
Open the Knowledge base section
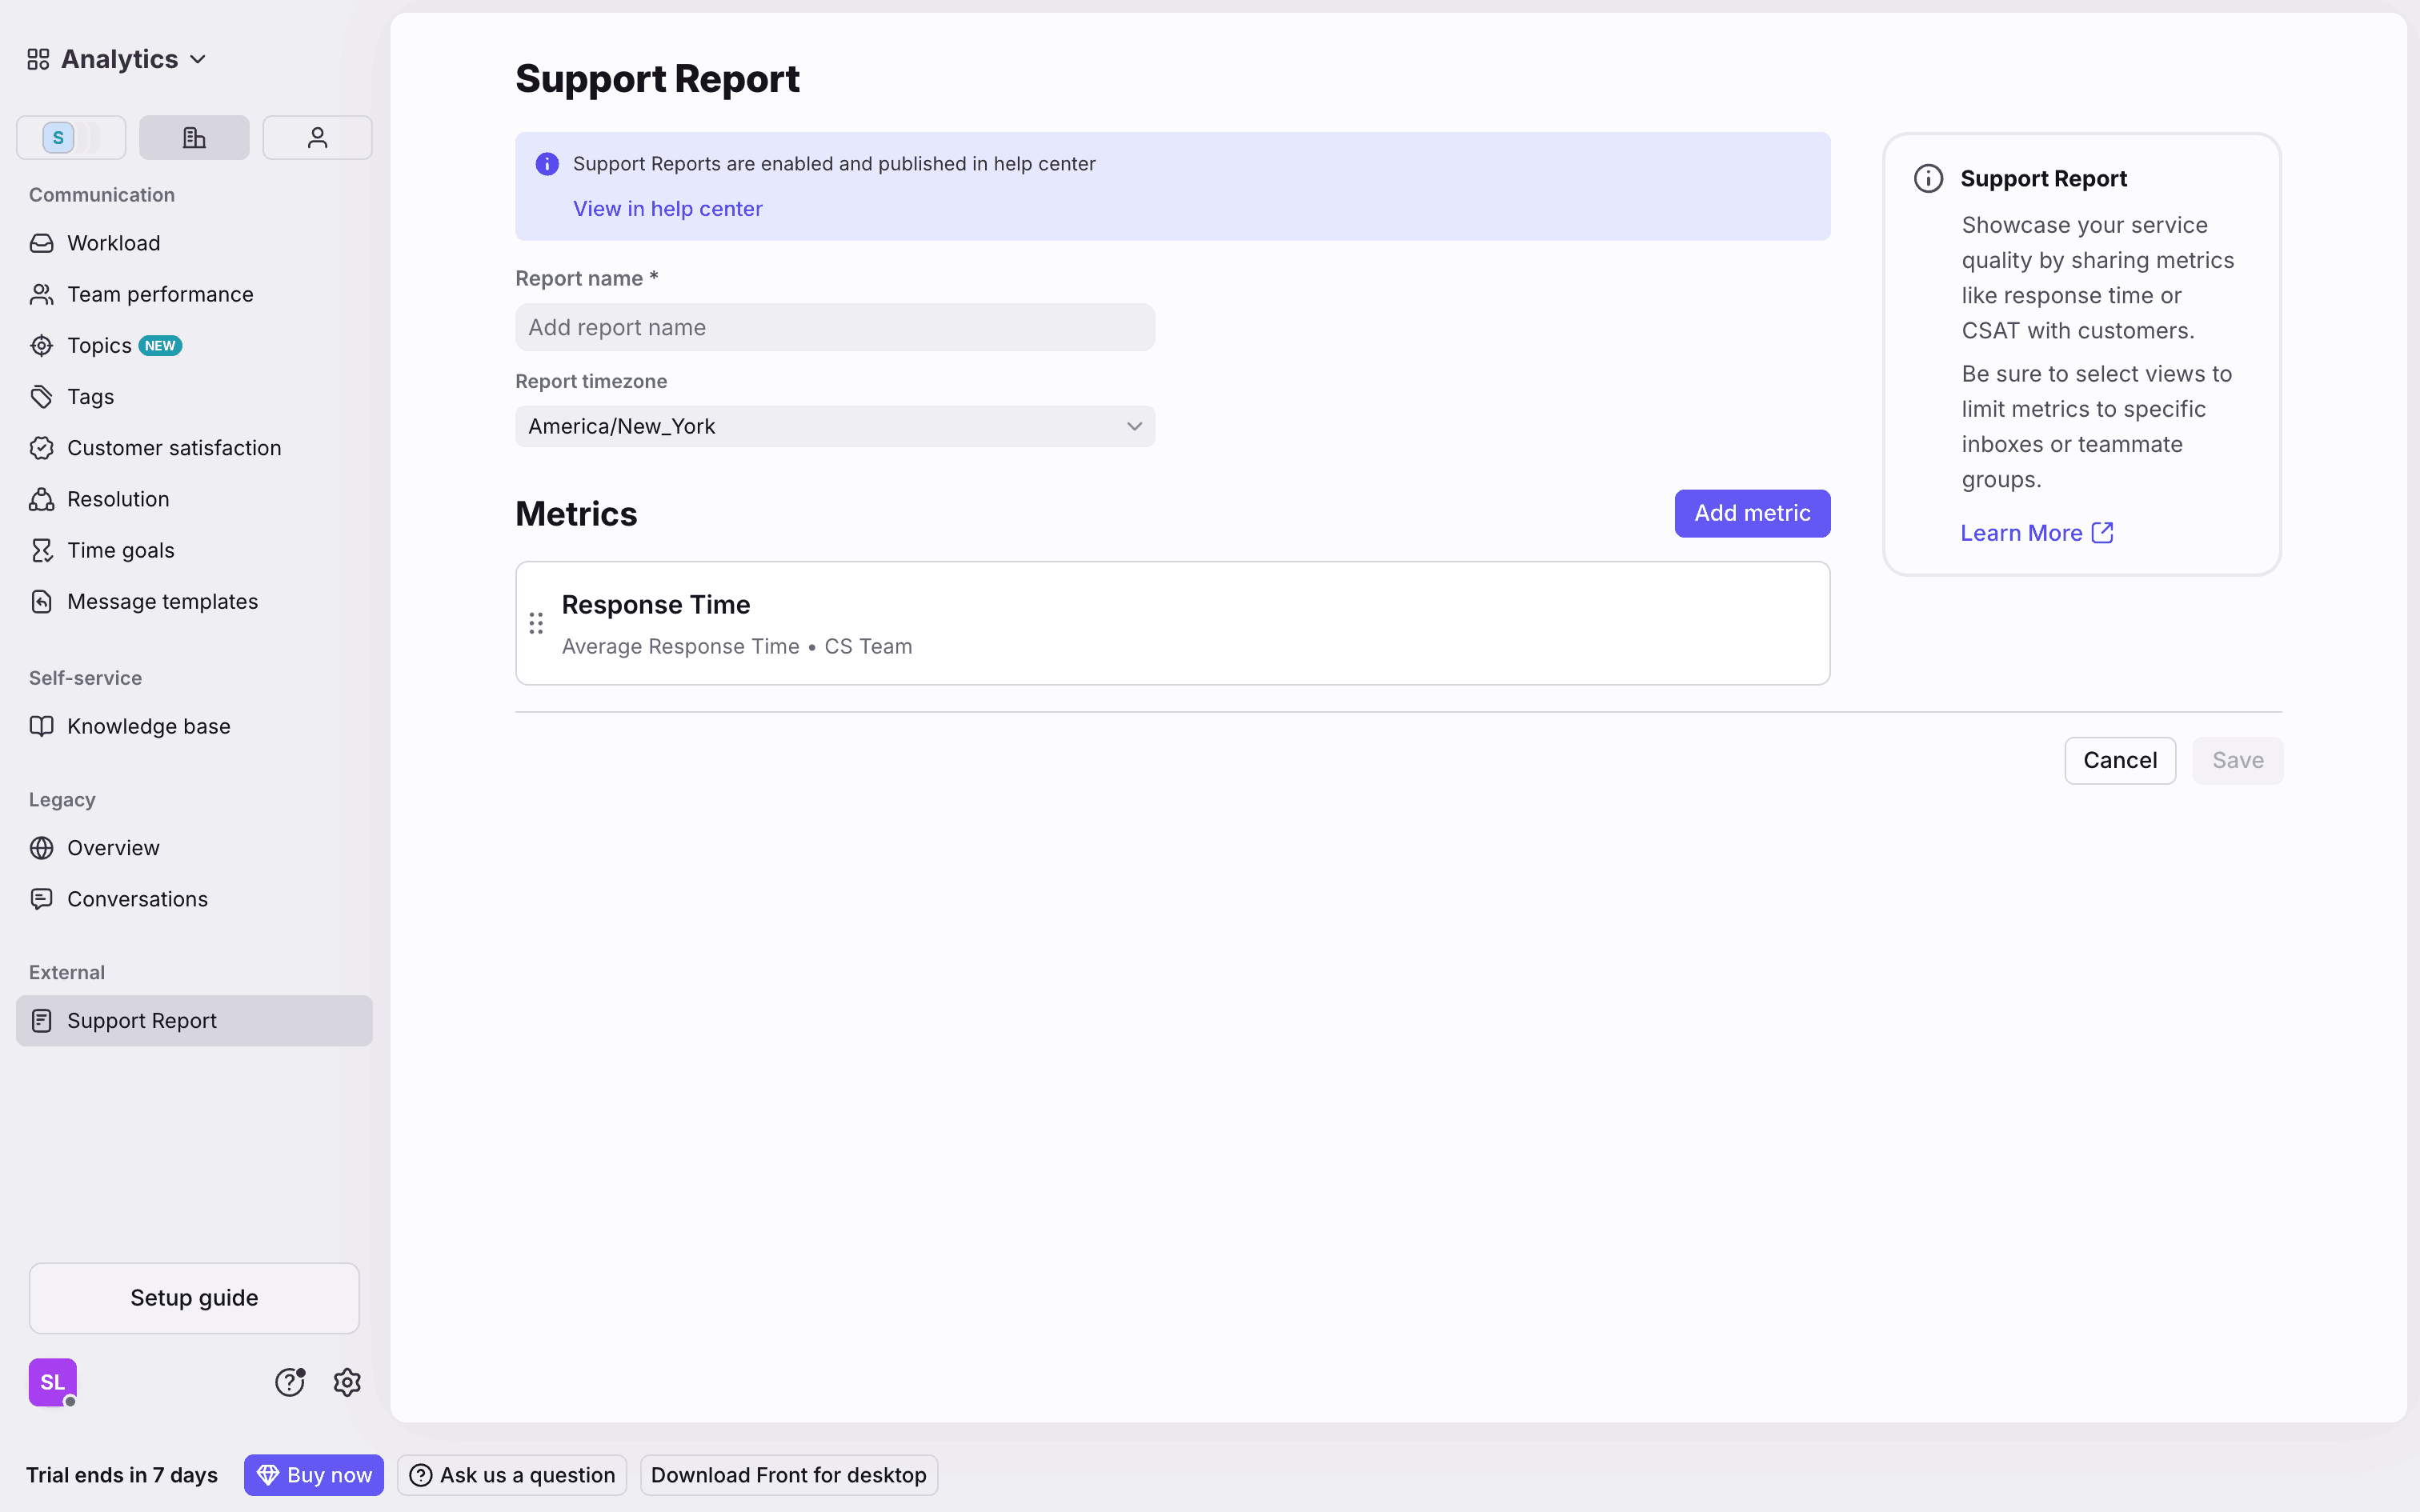pyautogui.click(x=148, y=726)
